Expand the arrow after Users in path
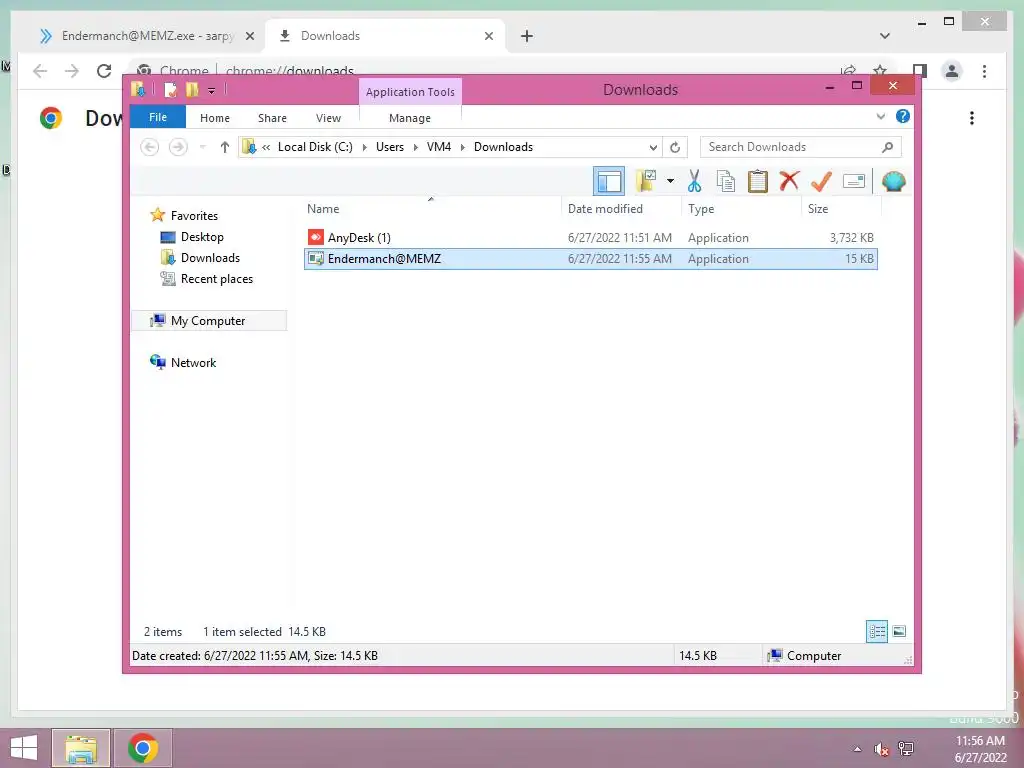Image resolution: width=1024 pixels, height=768 pixels. pyautogui.click(x=415, y=147)
